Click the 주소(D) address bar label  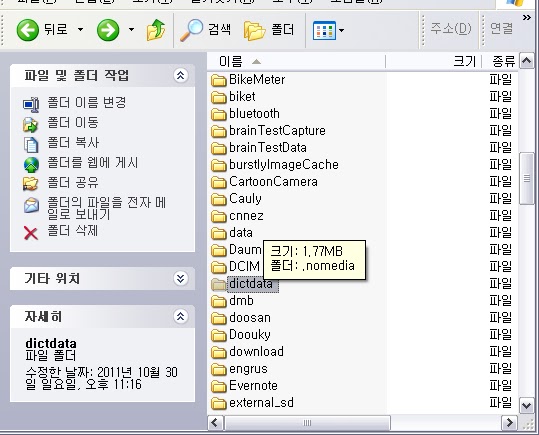click(x=451, y=28)
